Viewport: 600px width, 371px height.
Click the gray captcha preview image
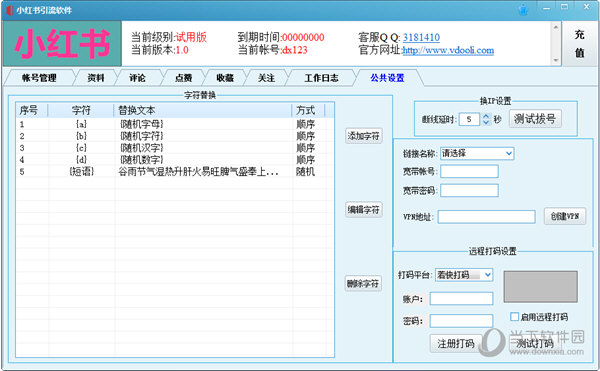[540, 287]
